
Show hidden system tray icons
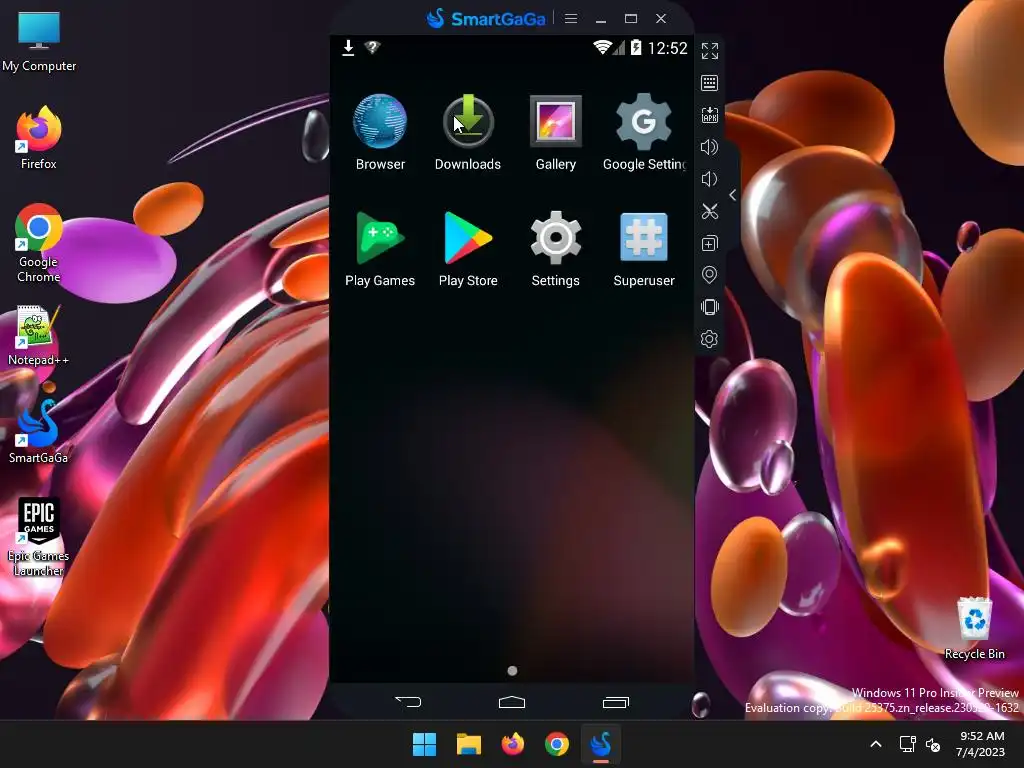[876, 744]
